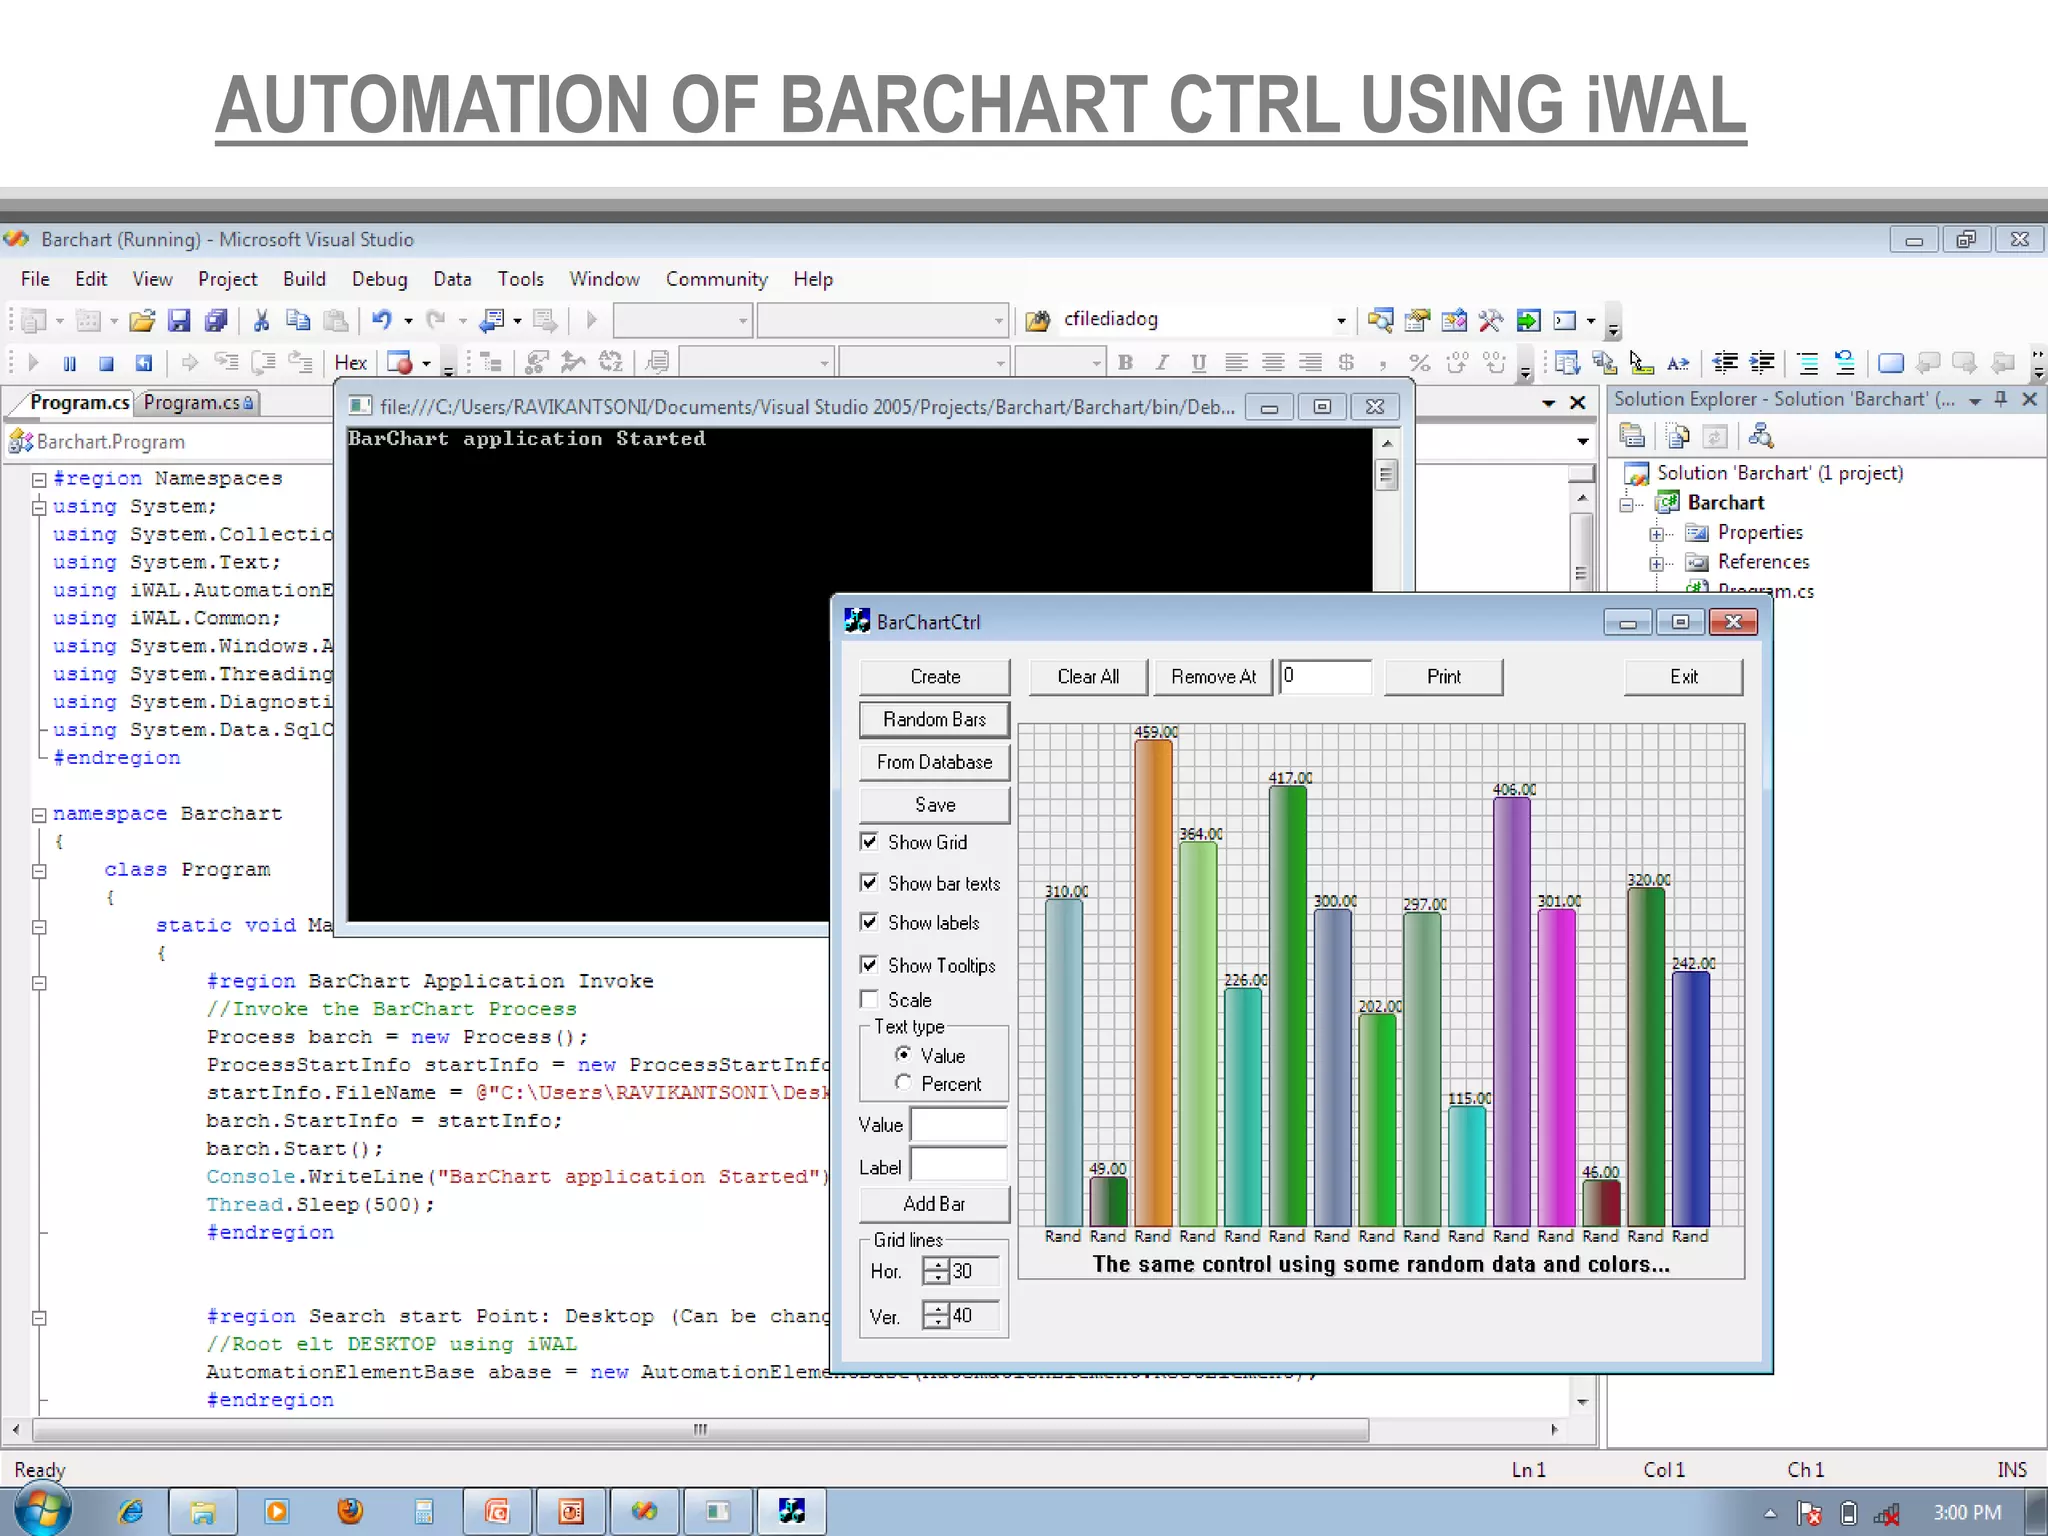Click the Clear All button
Viewport: 2048px width, 1536px height.
[x=1088, y=677]
